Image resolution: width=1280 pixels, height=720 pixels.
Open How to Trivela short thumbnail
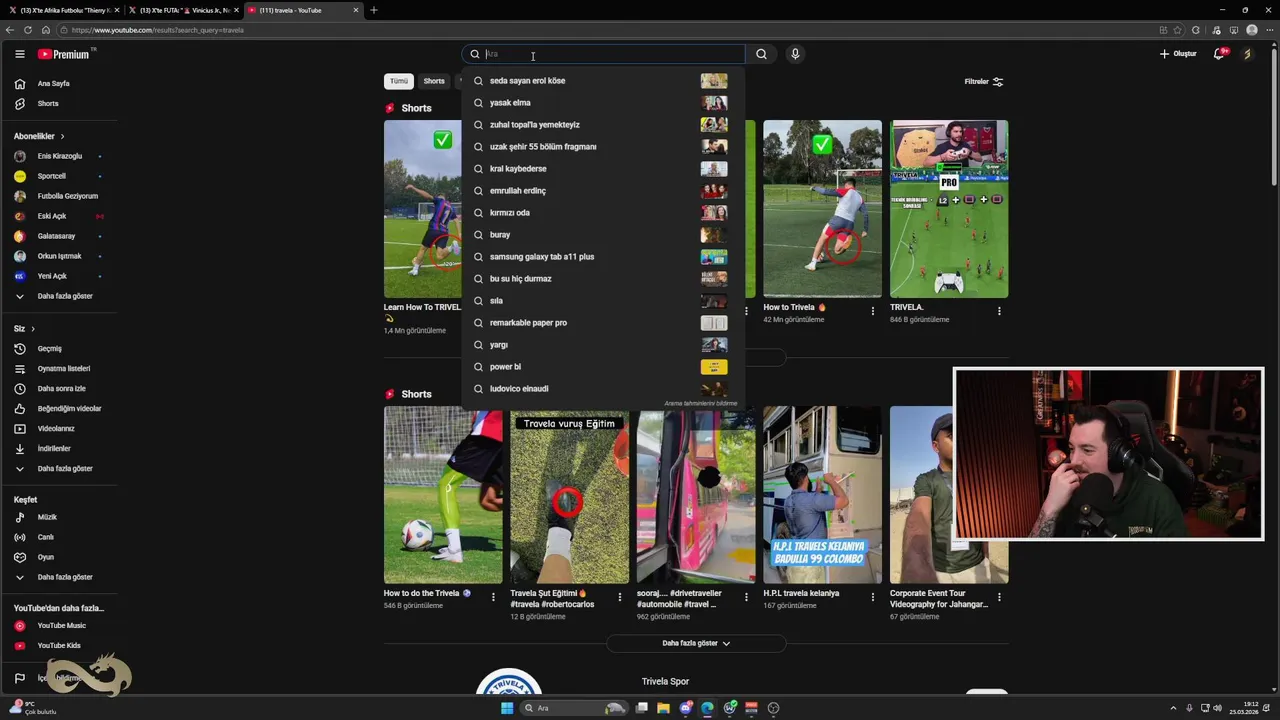pos(822,209)
